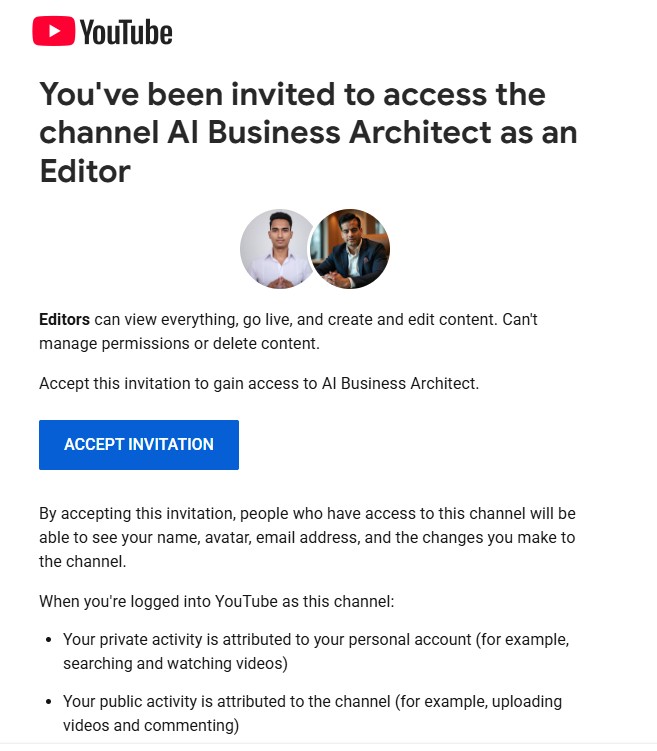Click the text 'searching and watching videos)'

pyautogui.click(x=175, y=664)
